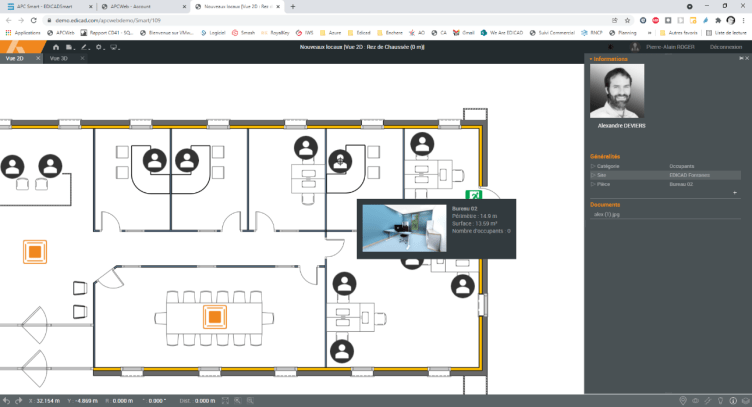The image size is (752, 407).
Task: Open the Logiciel bookmark
Action: [213, 33]
